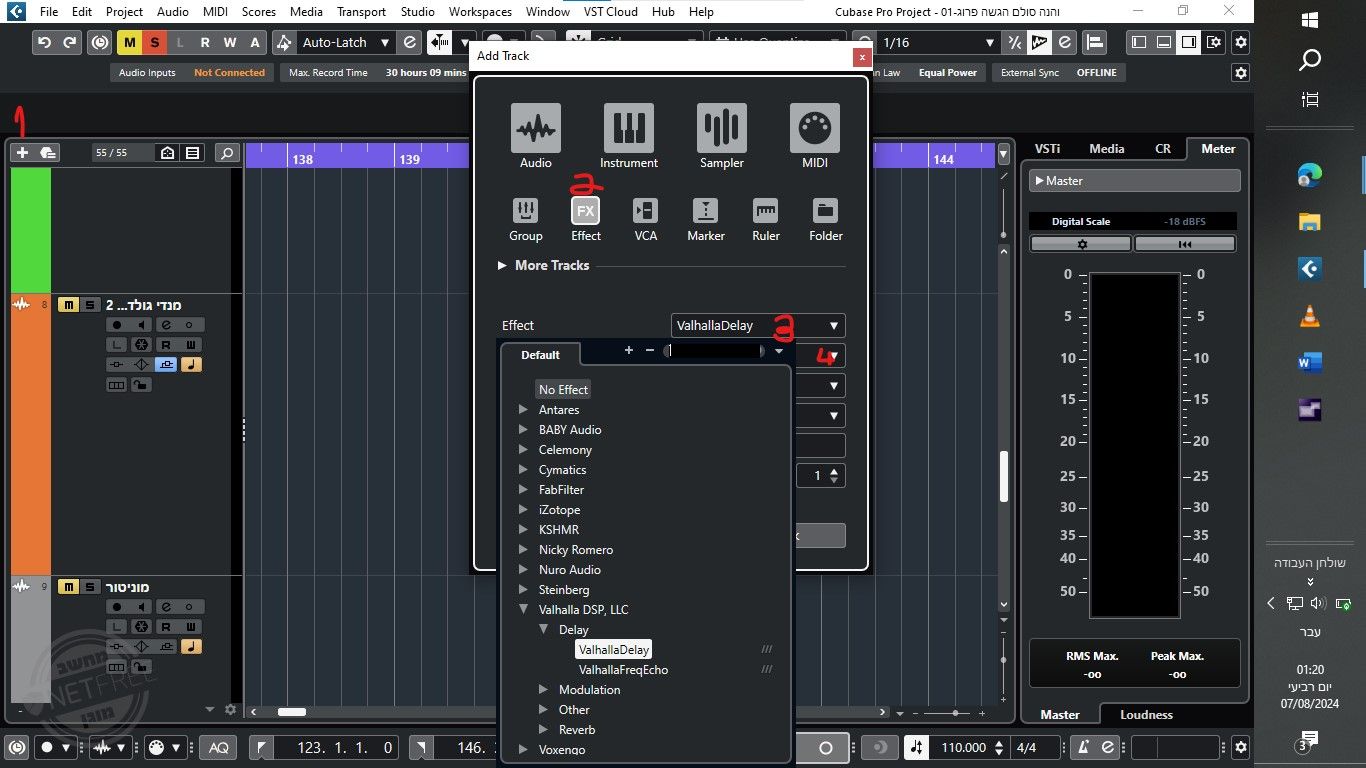Select the Audio track type icon

[x=536, y=128]
